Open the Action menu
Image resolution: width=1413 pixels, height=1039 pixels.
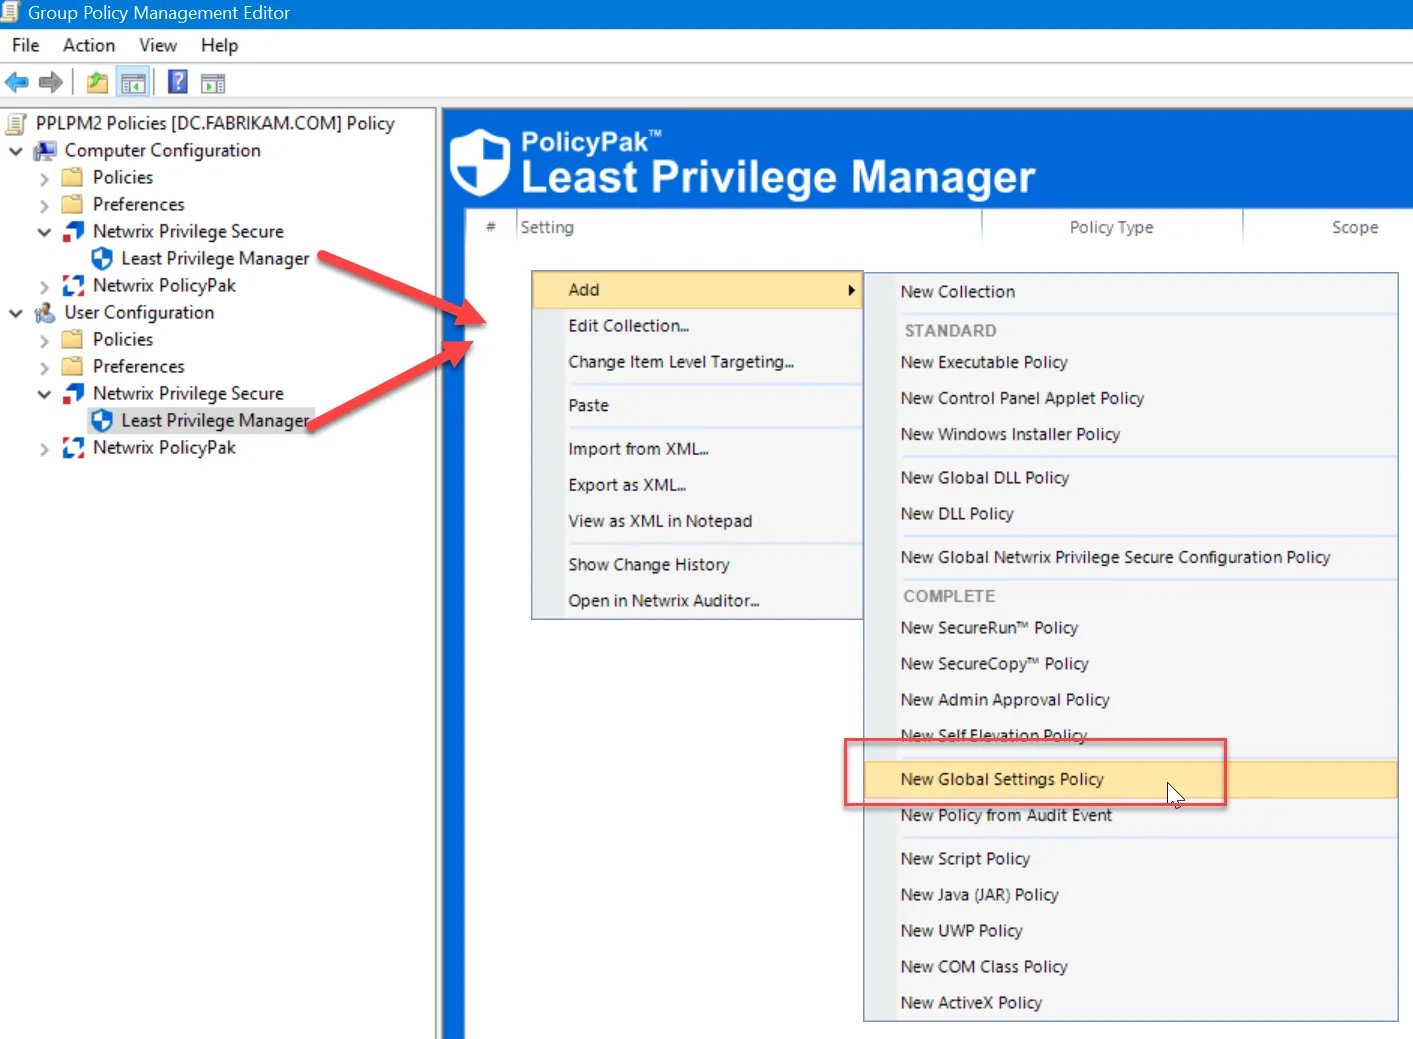(88, 45)
